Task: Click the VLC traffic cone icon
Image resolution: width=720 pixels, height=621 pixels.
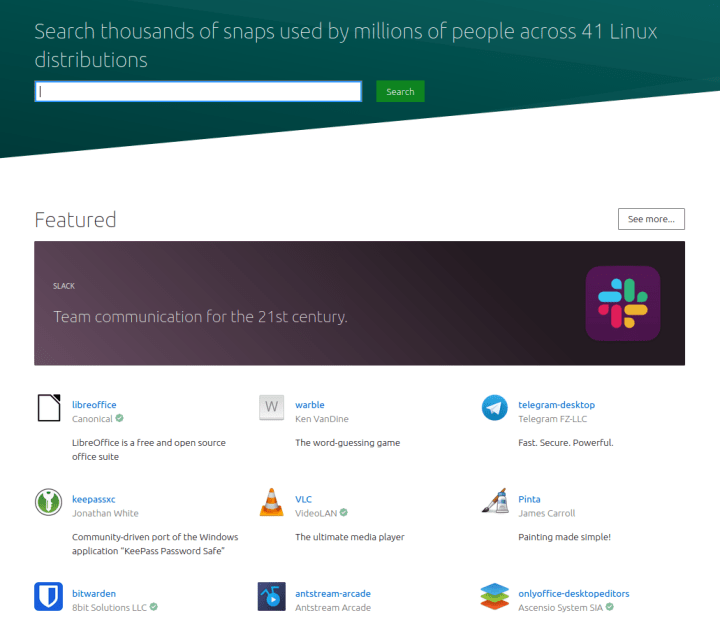Action: pyautogui.click(x=271, y=502)
